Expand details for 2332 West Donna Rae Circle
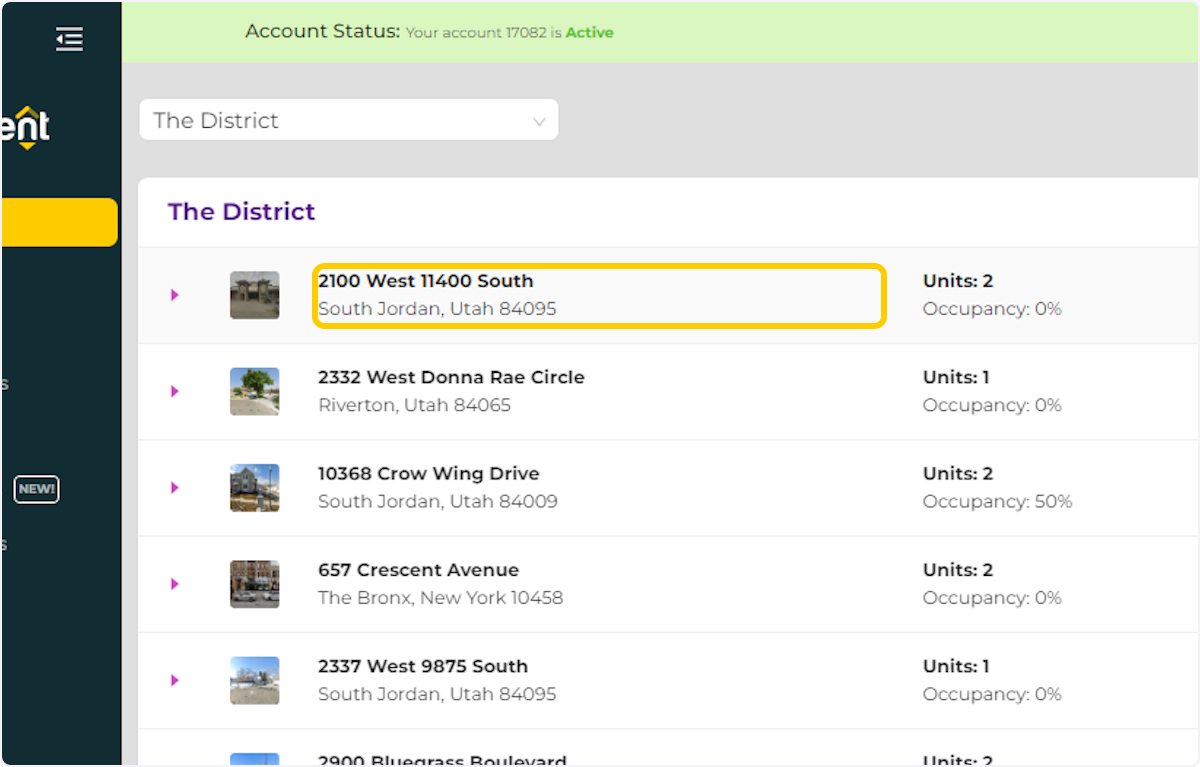 click(x=174, y=391)
